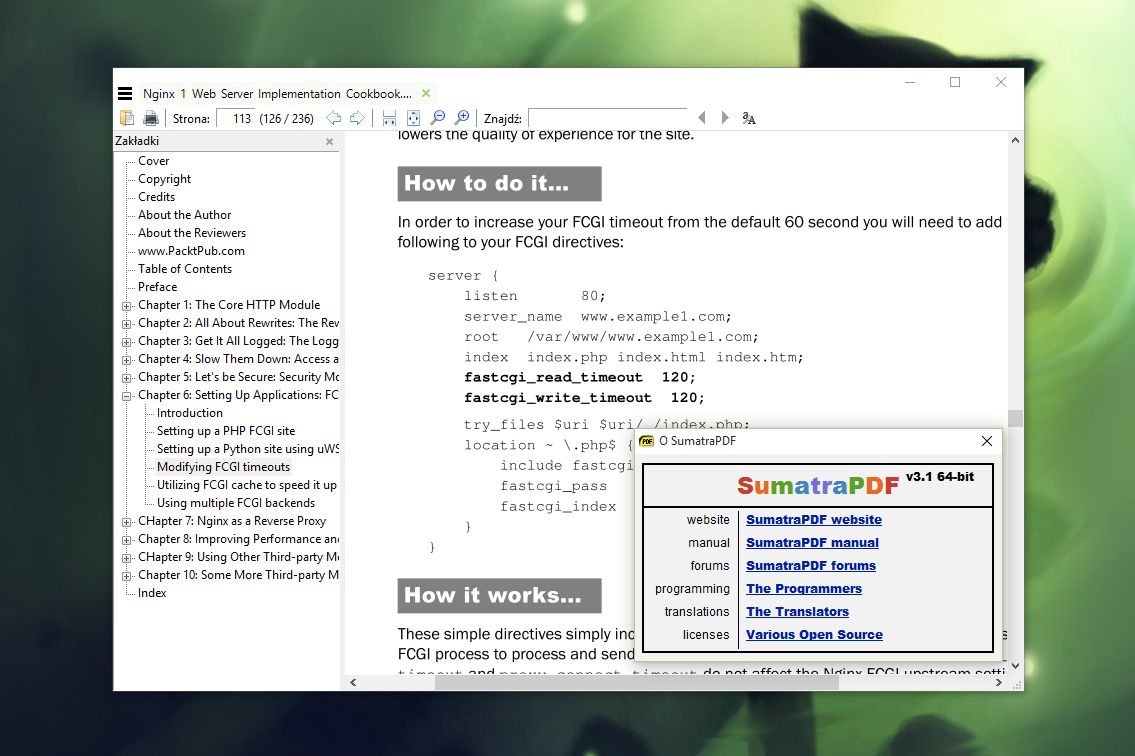Viewport: 1135px width, 756px height.
Task: Expand Chapter 2: All About Rewrites
Action: (127, 324)
